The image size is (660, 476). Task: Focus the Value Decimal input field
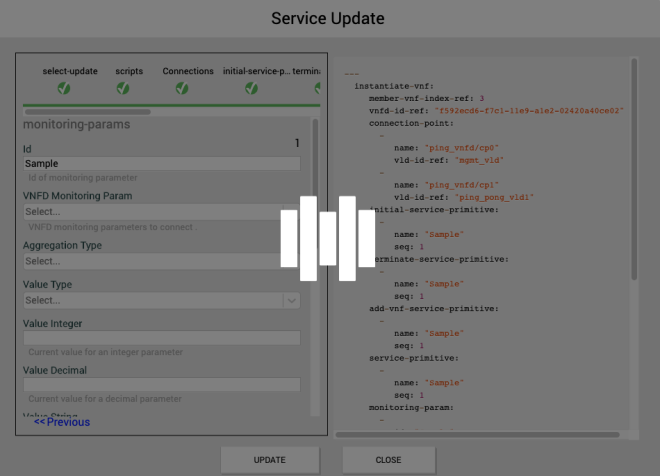click(x=161, y=385)
